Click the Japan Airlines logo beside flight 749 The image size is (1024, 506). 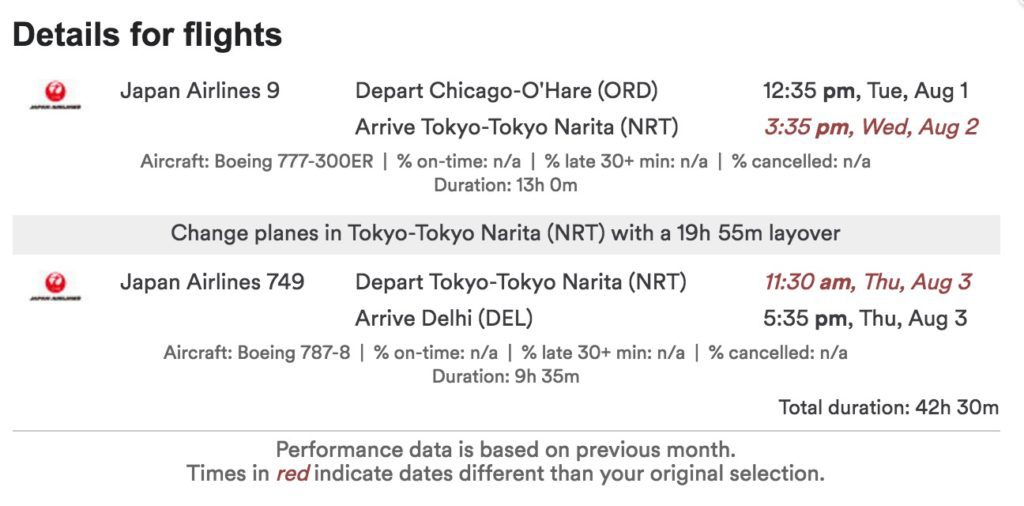click(55, 288)
